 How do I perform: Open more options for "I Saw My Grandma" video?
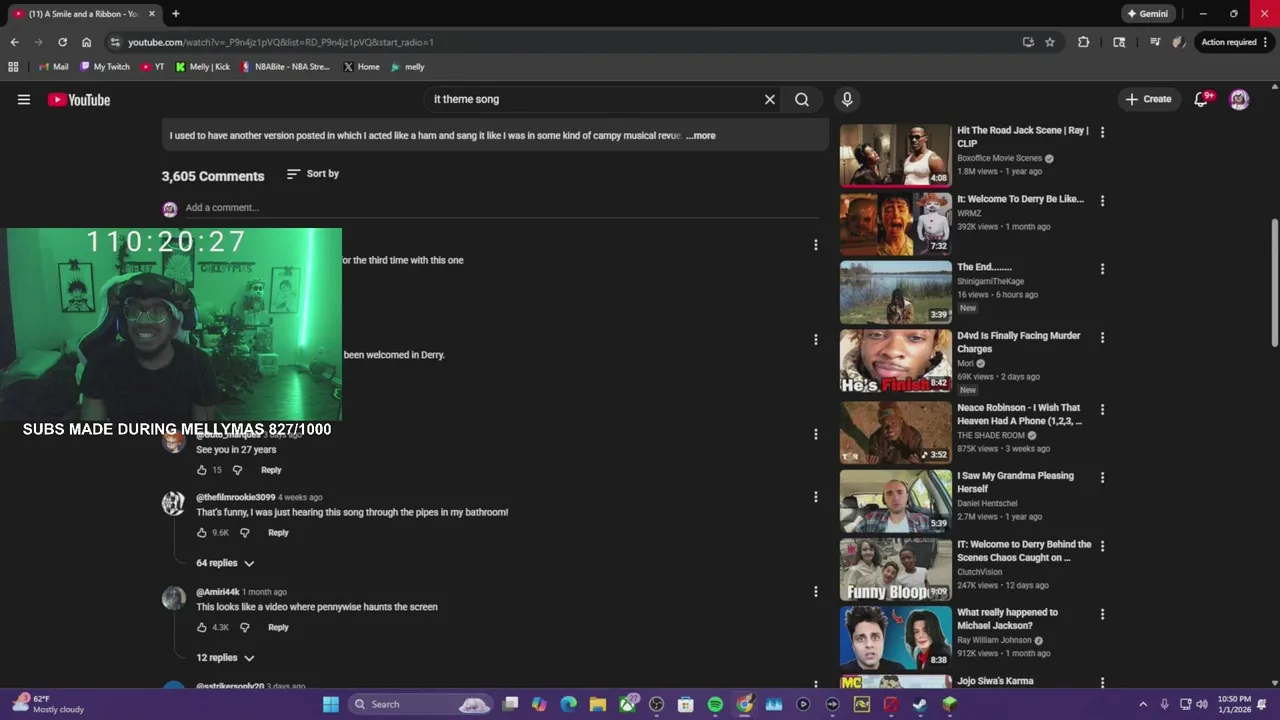point(1102,478)
